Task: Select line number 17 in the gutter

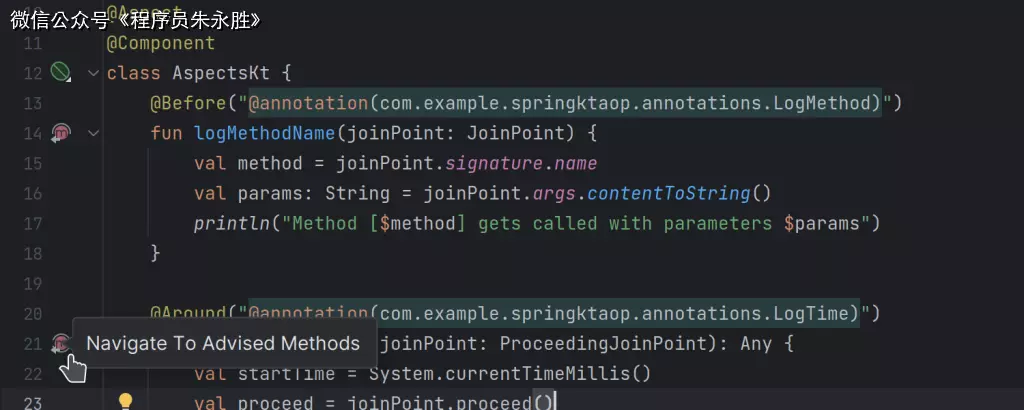Action: point(32,223)
